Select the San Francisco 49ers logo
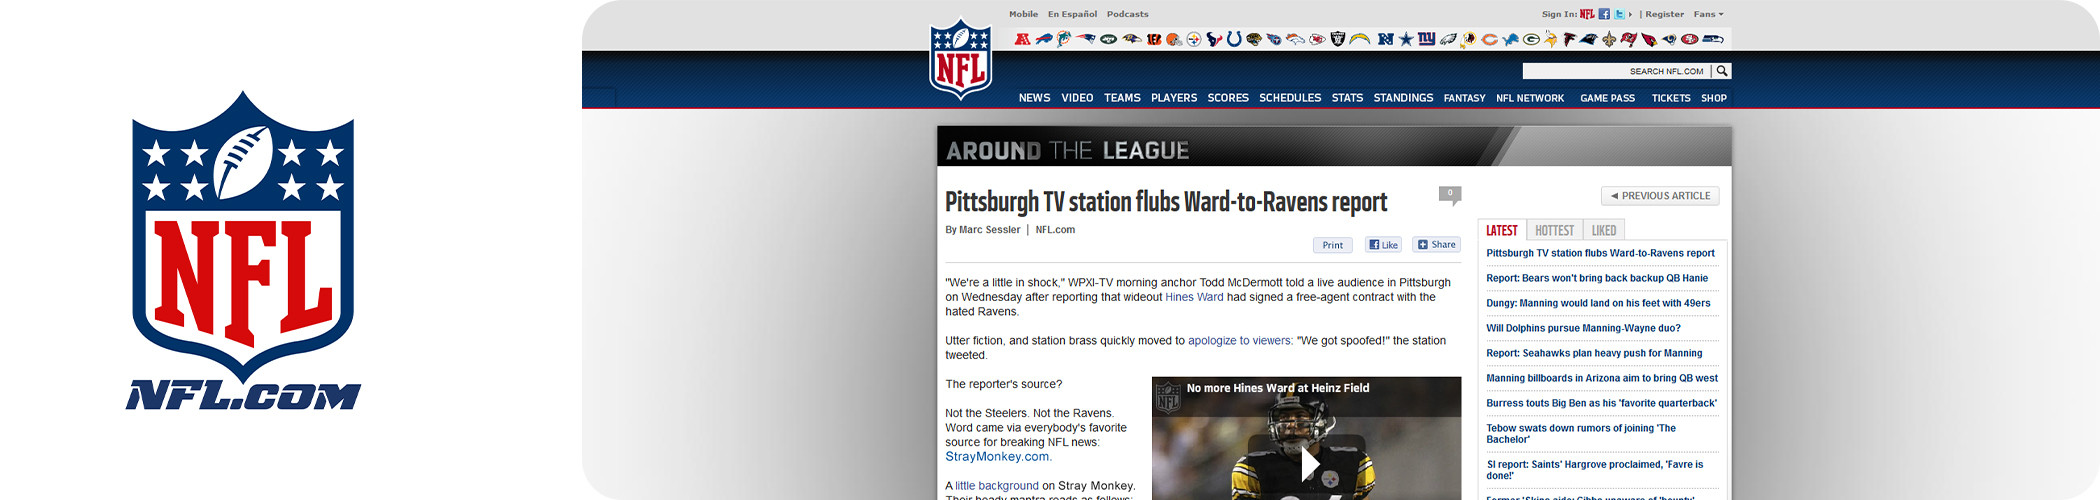Image resolution: width=2100 pixels, height=500 pixels. [x=1690, y=39]
